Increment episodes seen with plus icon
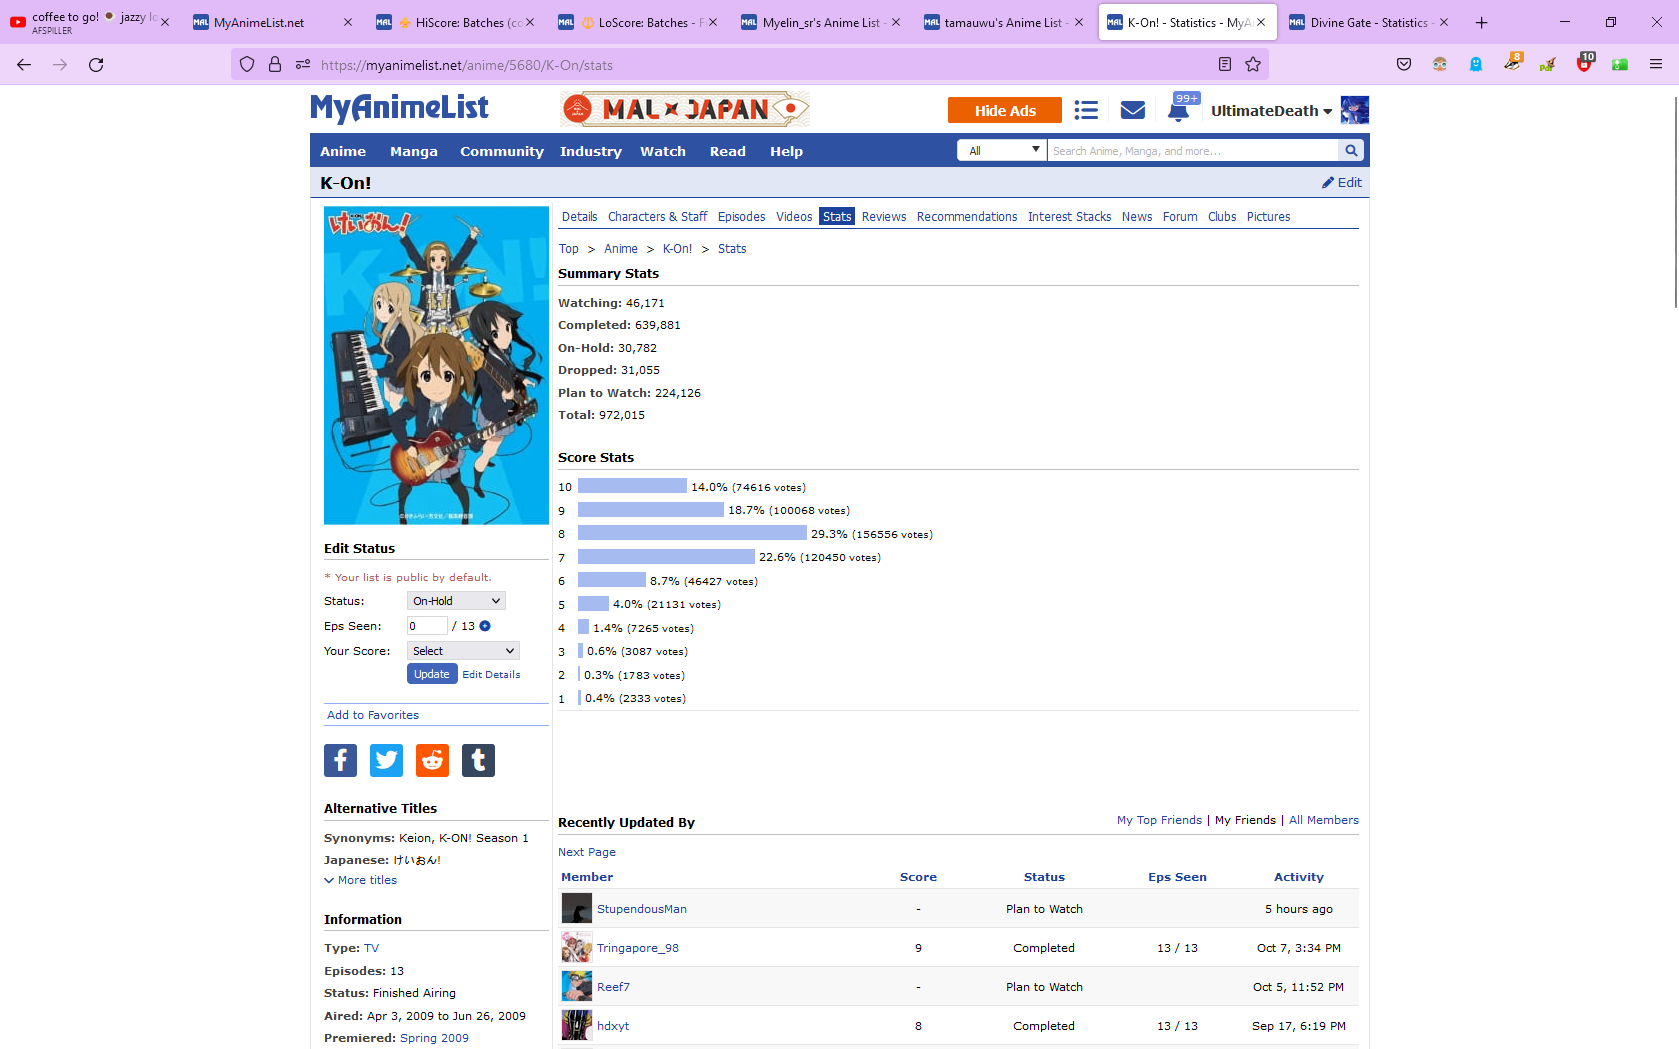The width and height of the screenshot is (1679, 1049). (485, 626)
